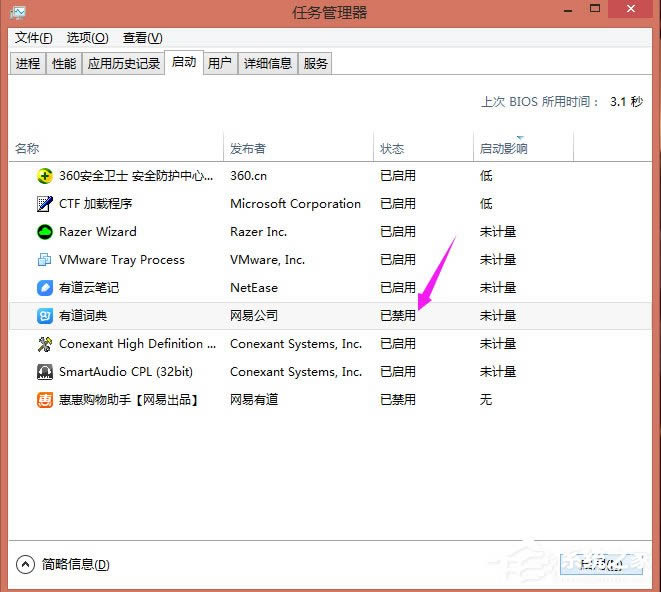Select the 有道云笔记 entry name
The width and height of the screenshot is (661, 592).
[x=89, y=288]
